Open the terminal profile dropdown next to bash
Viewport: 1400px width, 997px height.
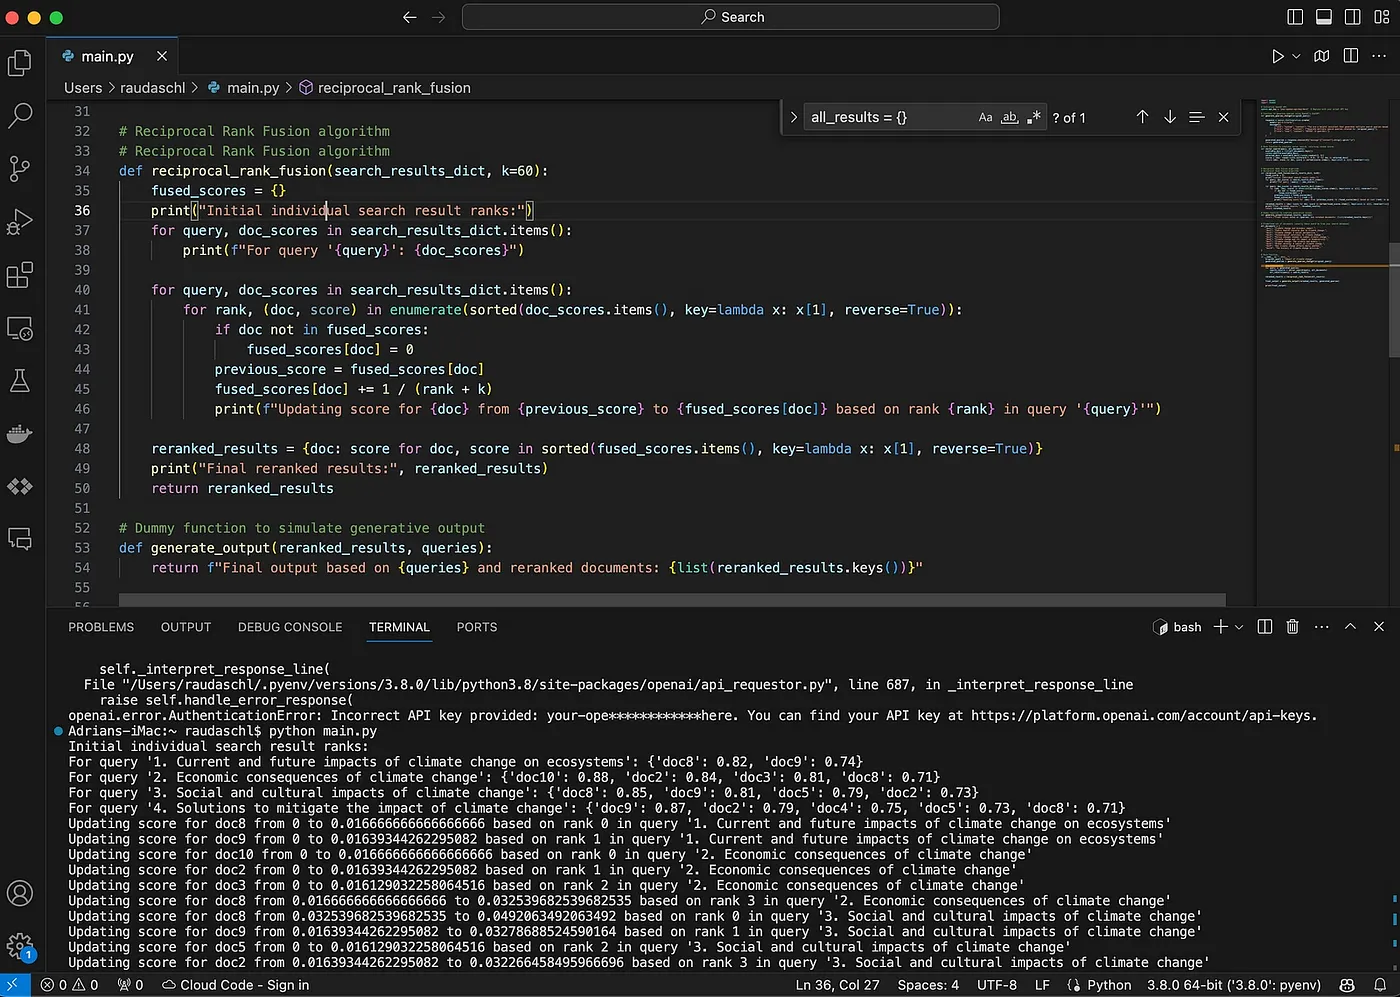[x=1240, y=626]
